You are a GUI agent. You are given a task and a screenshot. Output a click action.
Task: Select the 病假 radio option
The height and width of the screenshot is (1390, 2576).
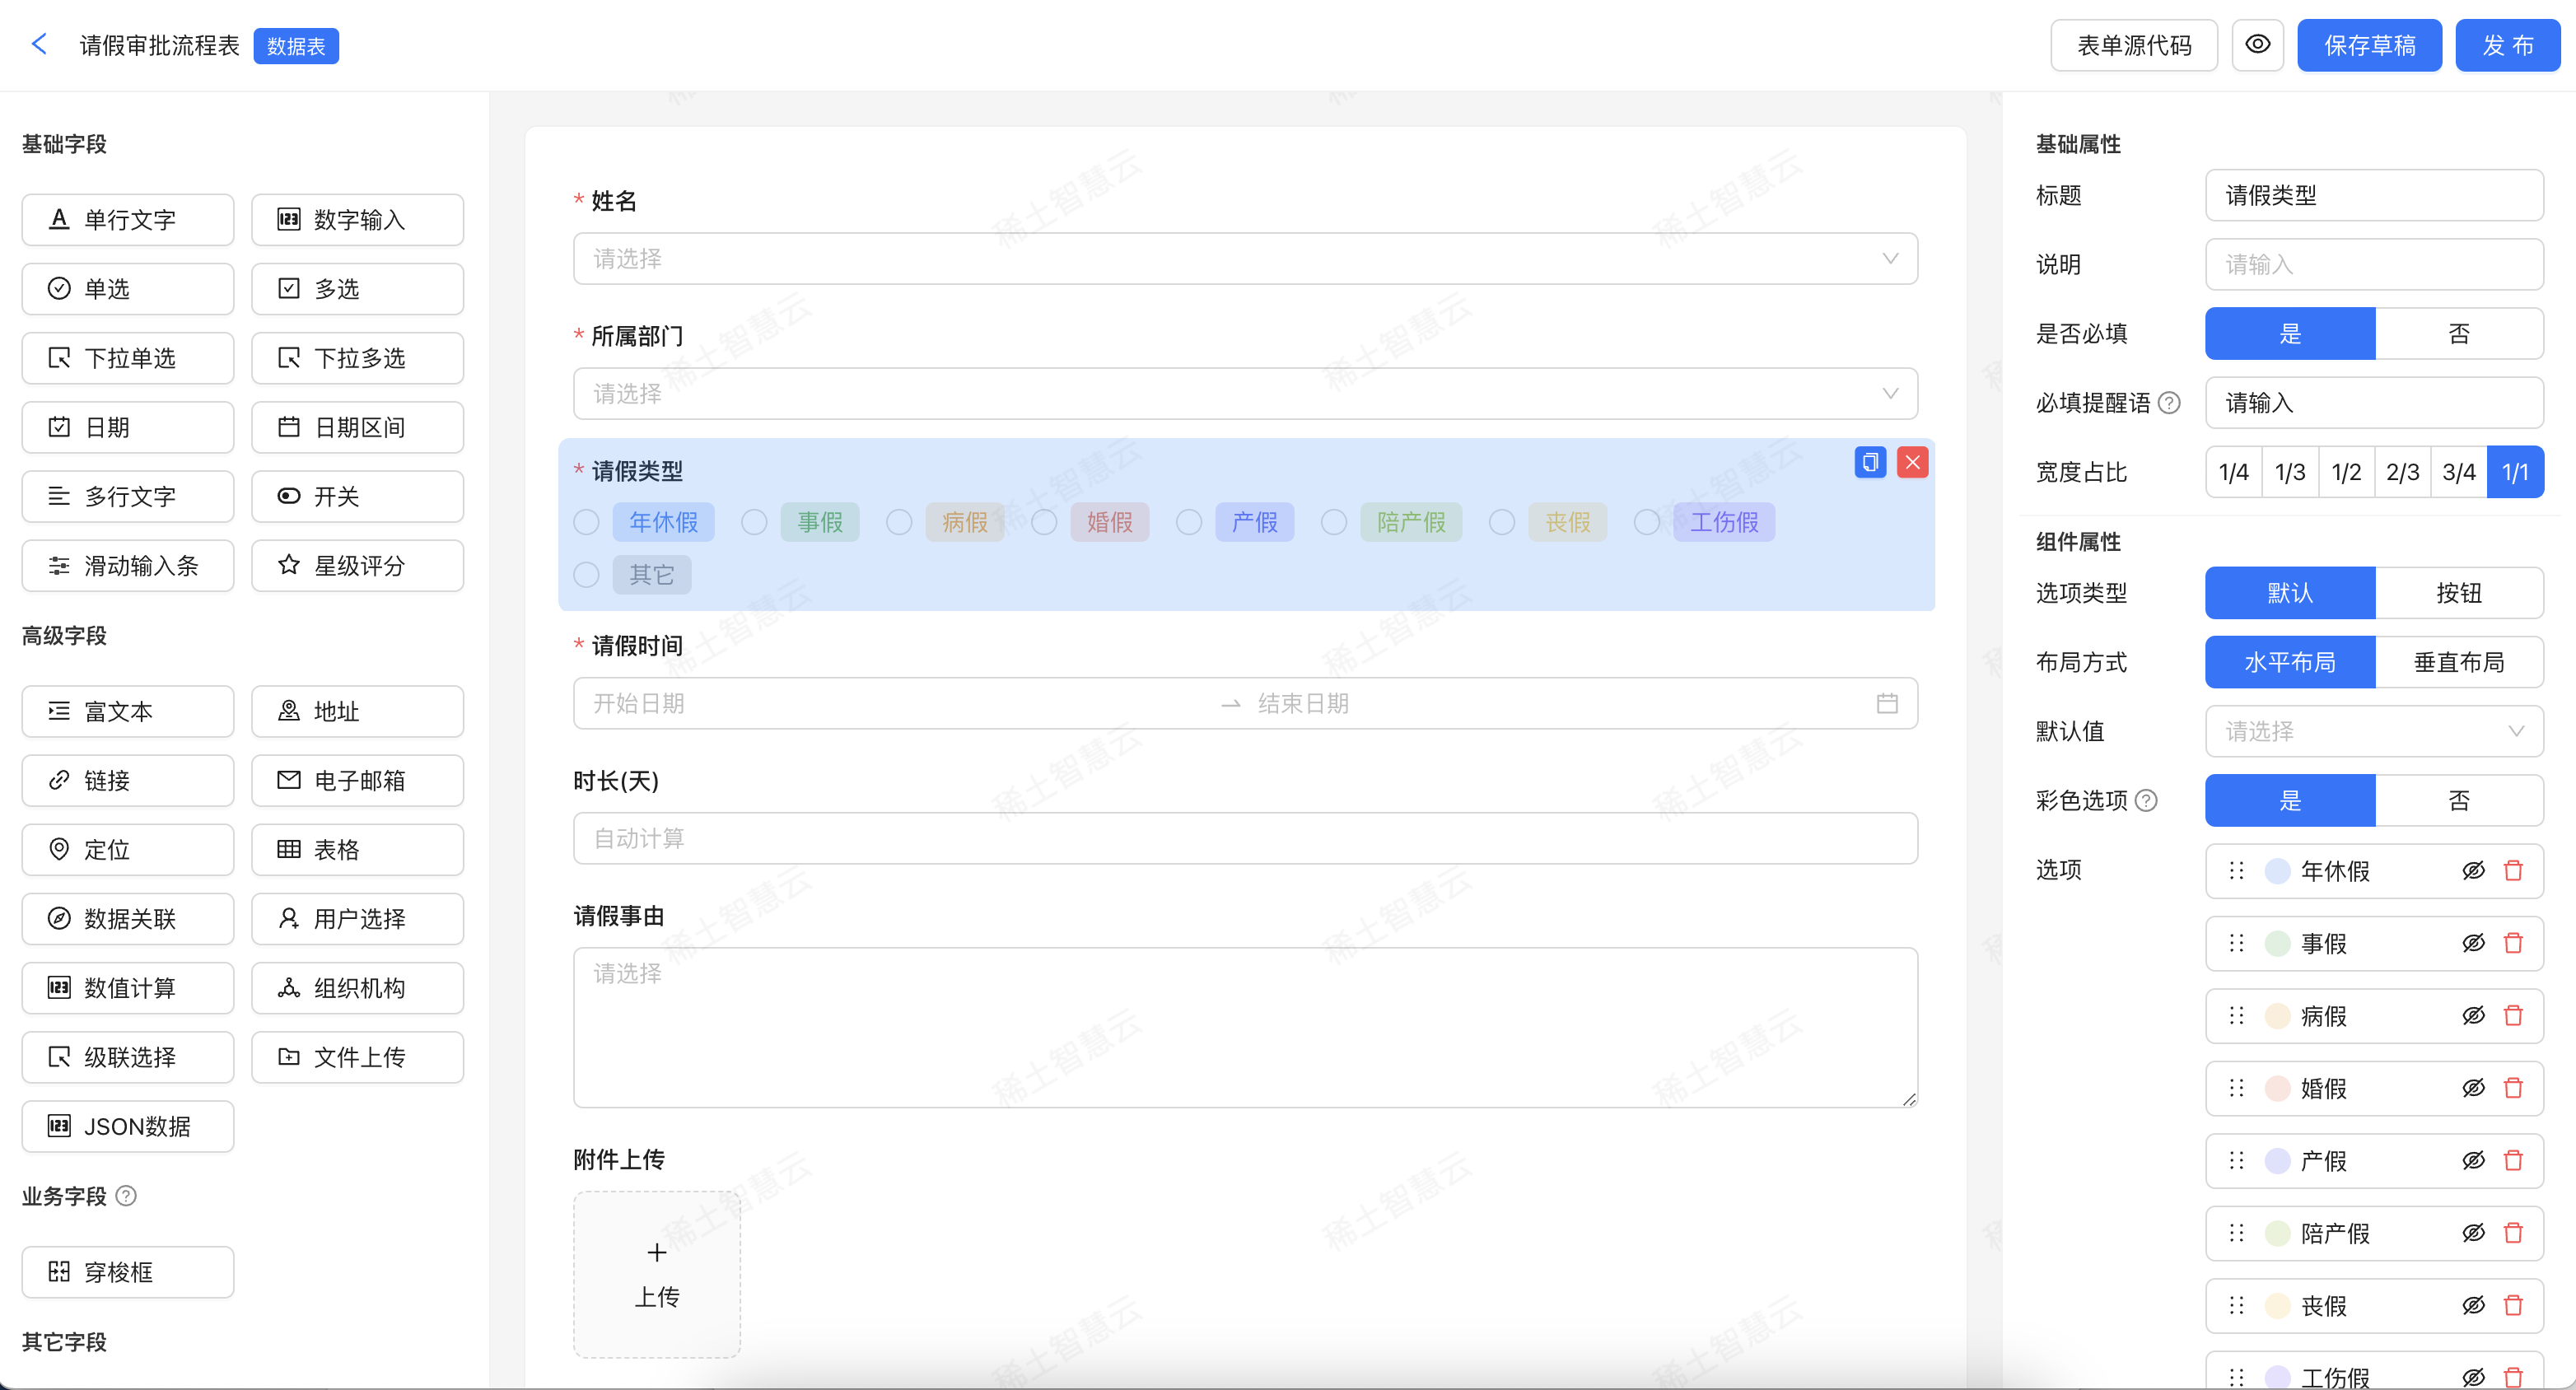click(x=899, y=522)
